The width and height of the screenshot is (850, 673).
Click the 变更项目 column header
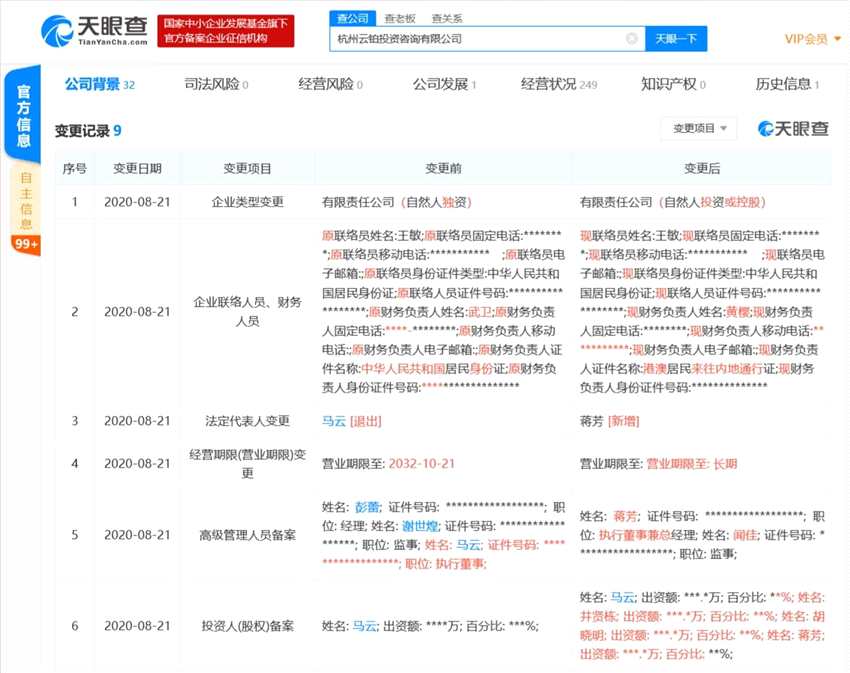247,169
